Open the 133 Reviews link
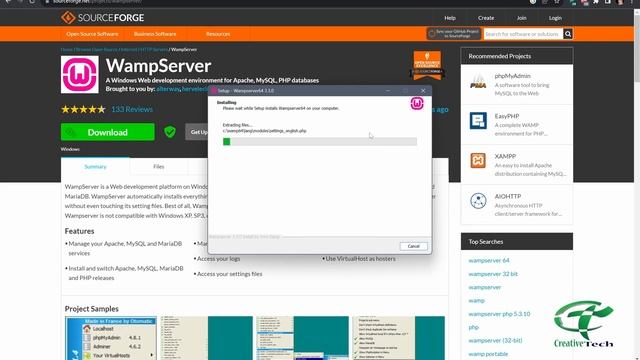This screenshot has height=360, width=640. point(132,109)
